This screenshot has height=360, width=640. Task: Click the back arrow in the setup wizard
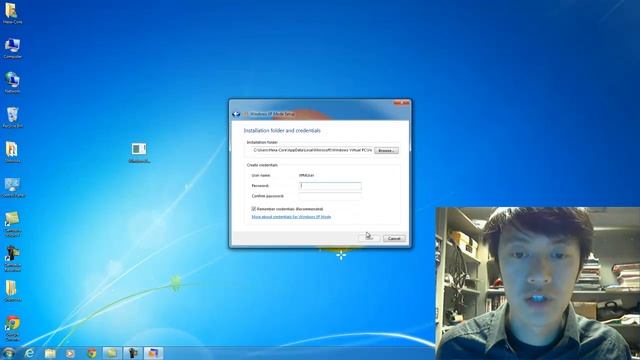[236, 114]
